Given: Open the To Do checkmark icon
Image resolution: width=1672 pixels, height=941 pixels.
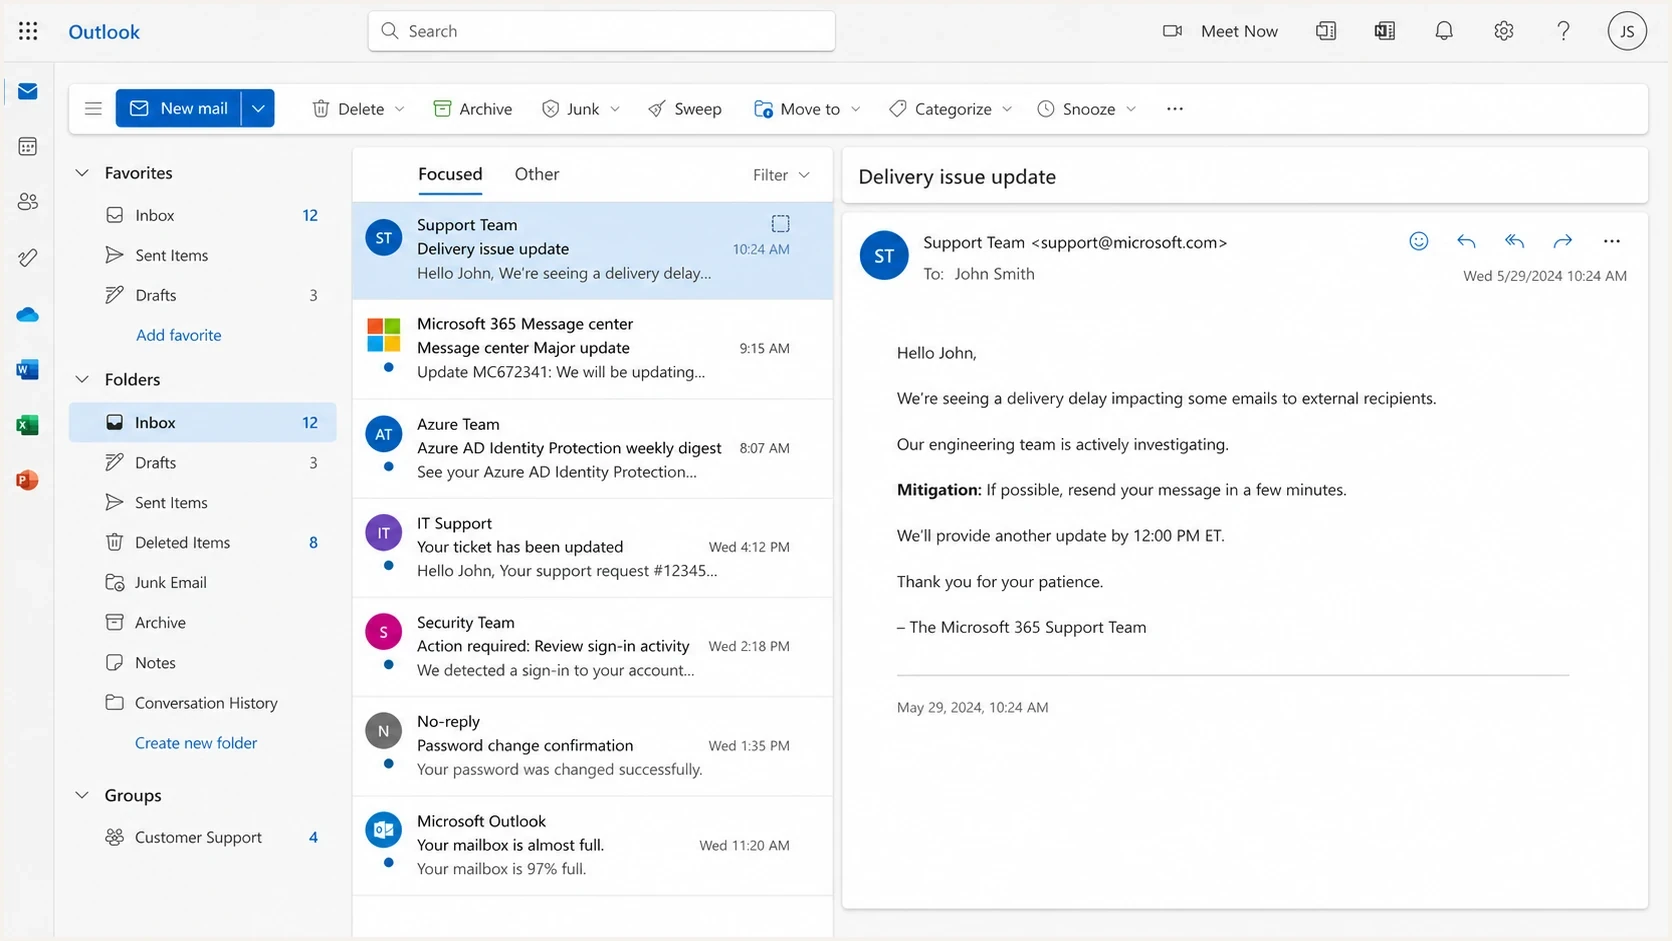Looking at the screenshot, I should [x=28, y=258].
